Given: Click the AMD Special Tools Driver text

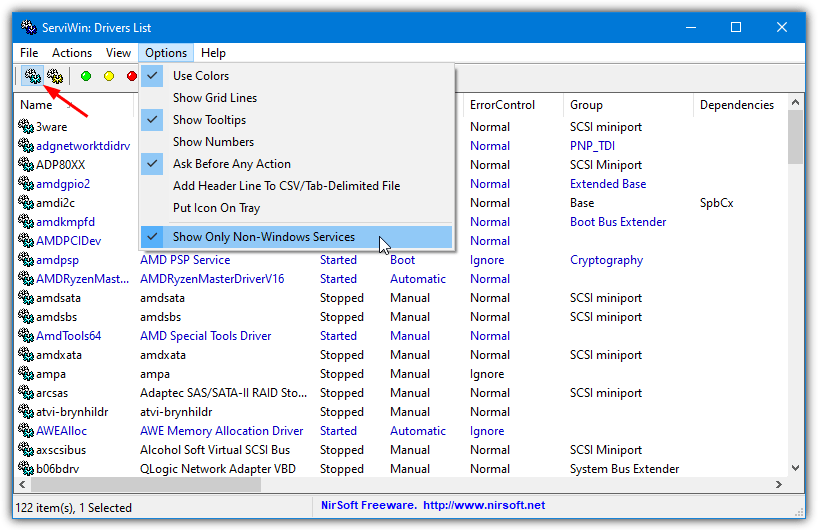Looking at the screenshot, I should [x=206, y=336].
